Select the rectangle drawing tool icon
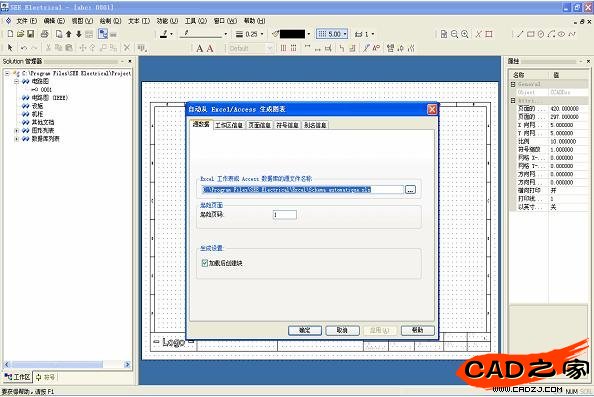The width and height of the screenshot is (594, 397). click(530, 34)
